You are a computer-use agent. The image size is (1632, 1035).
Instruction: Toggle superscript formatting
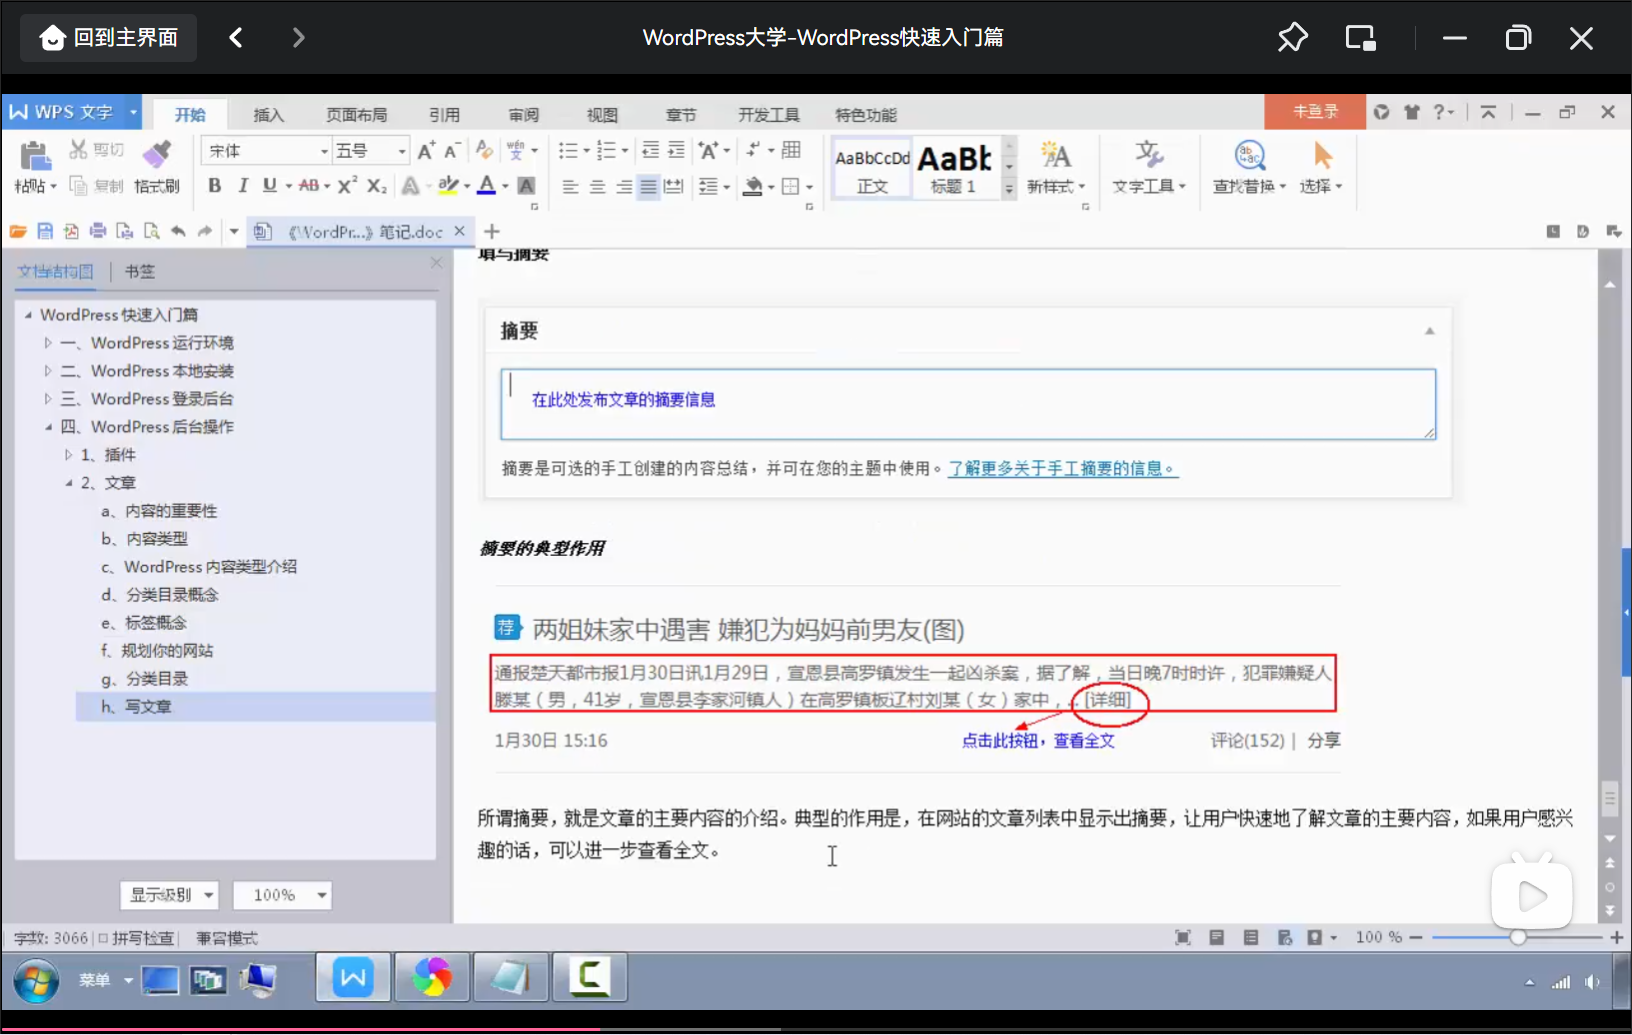coord(347,186)
